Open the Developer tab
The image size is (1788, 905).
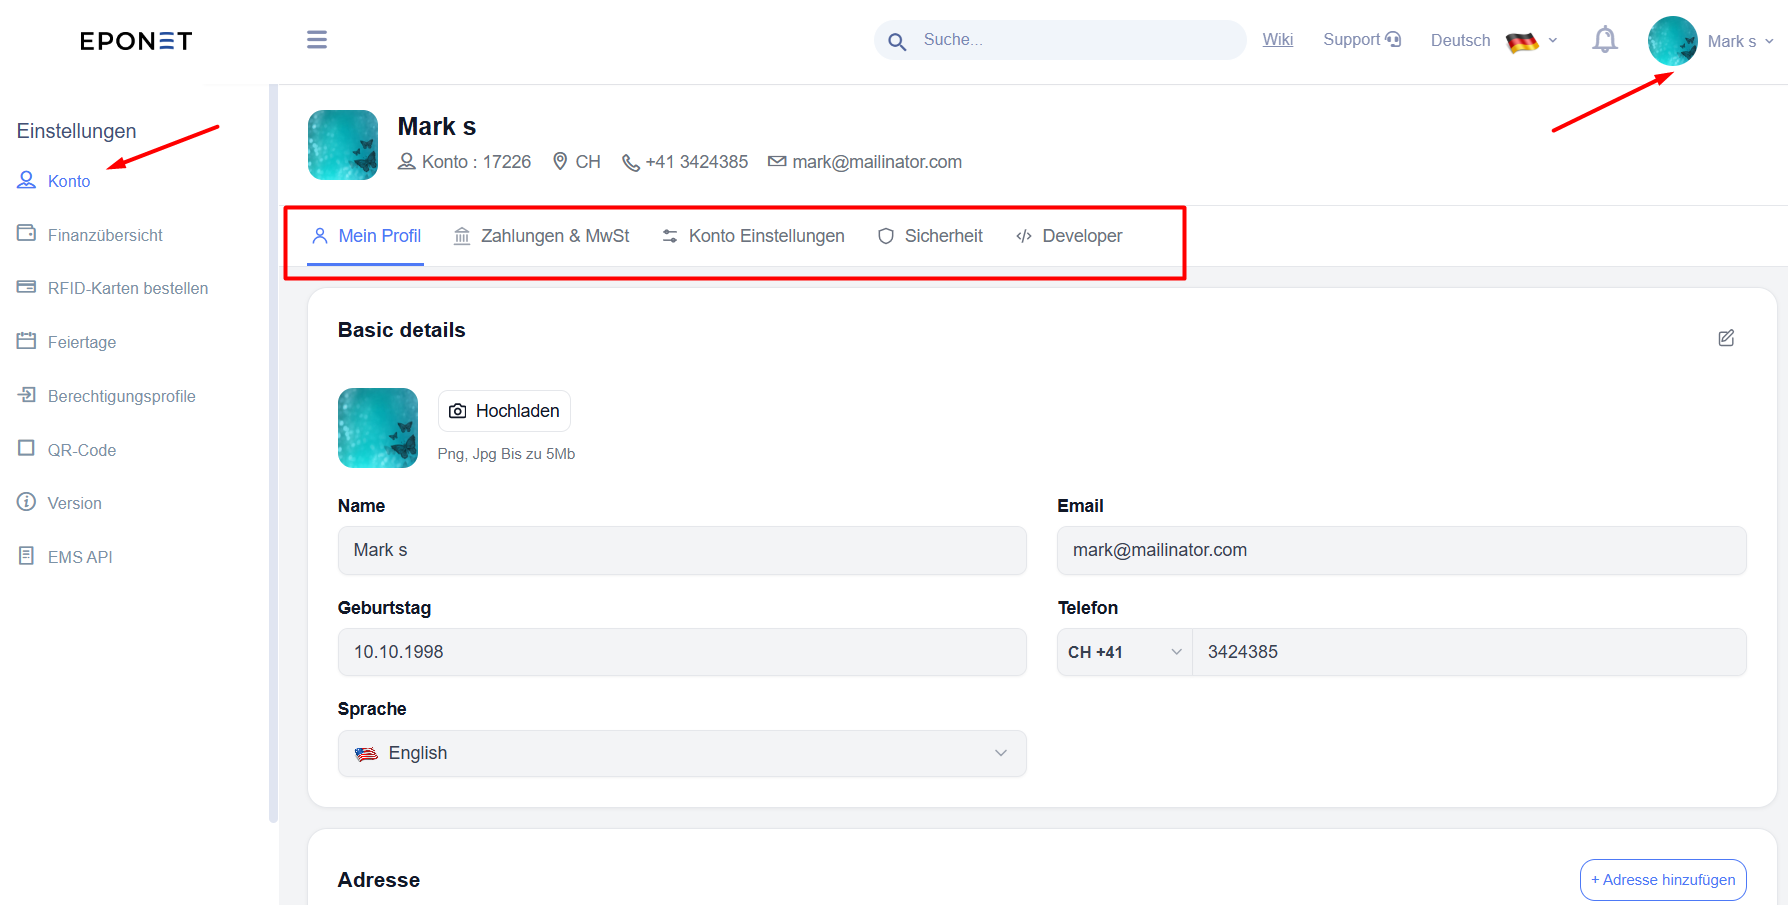coord(1069,236)
